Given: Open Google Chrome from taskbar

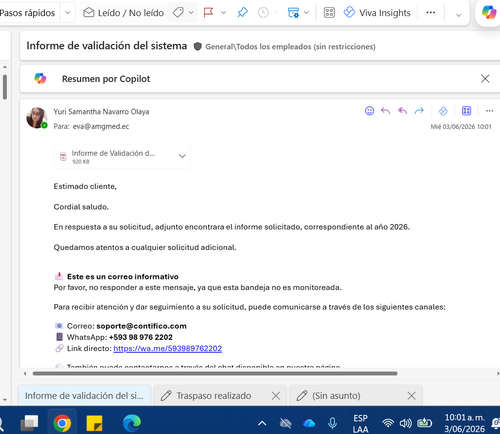Looking at the screenshot, I should (62, 423).
